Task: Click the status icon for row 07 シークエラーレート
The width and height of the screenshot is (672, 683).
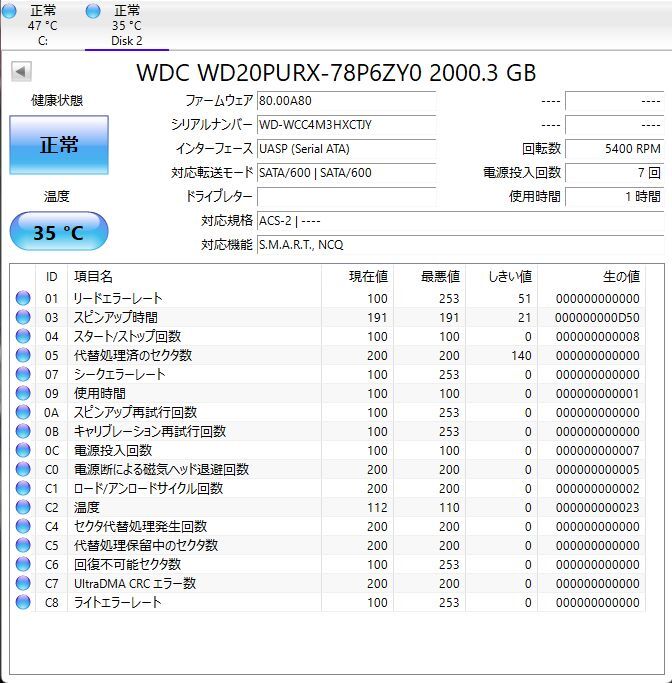Action: (23, 374)
